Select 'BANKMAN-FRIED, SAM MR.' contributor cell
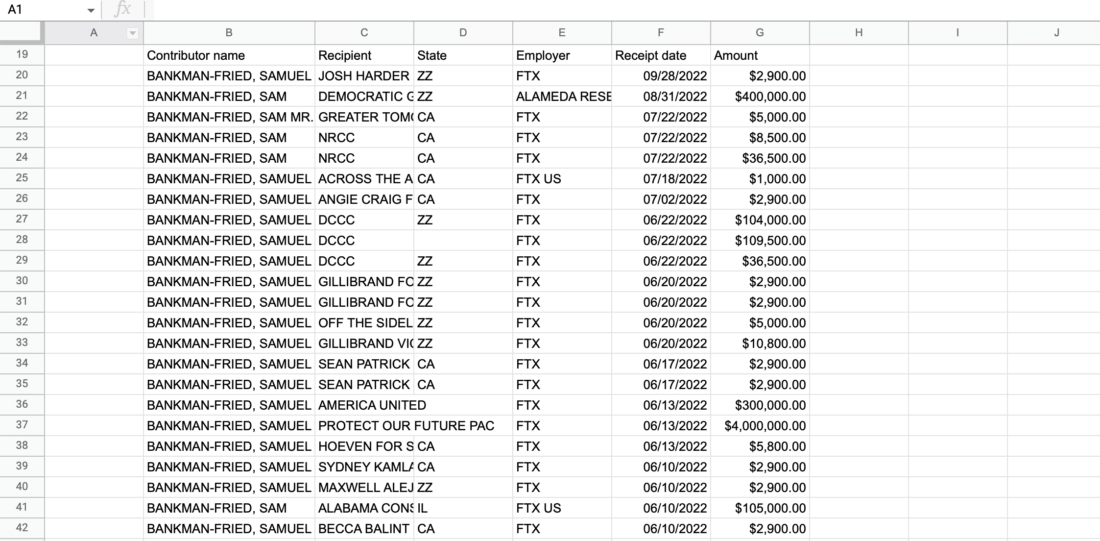This screenshot has height=541, width=1100. tap(229, 117)
